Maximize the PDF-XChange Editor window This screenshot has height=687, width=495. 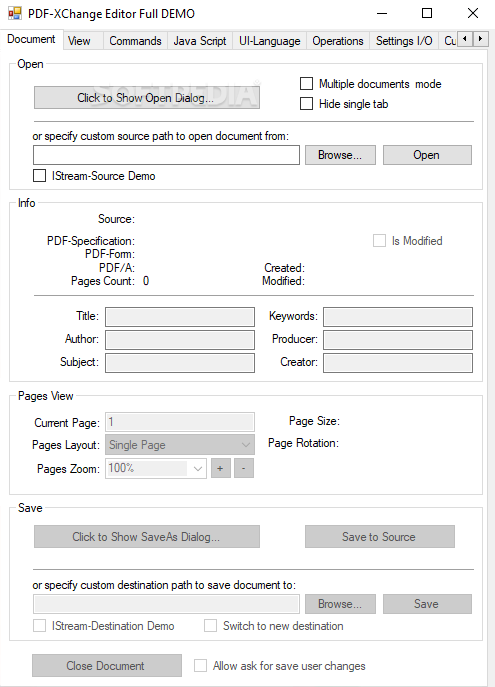click(427, 13)
